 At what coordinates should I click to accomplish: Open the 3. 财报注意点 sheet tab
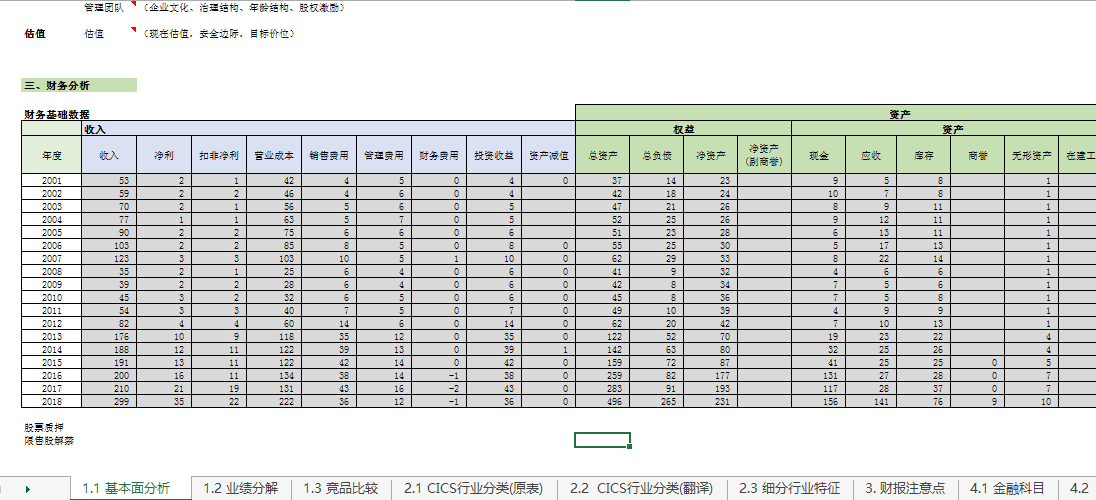pyautogui.click(x=905, y=488)
